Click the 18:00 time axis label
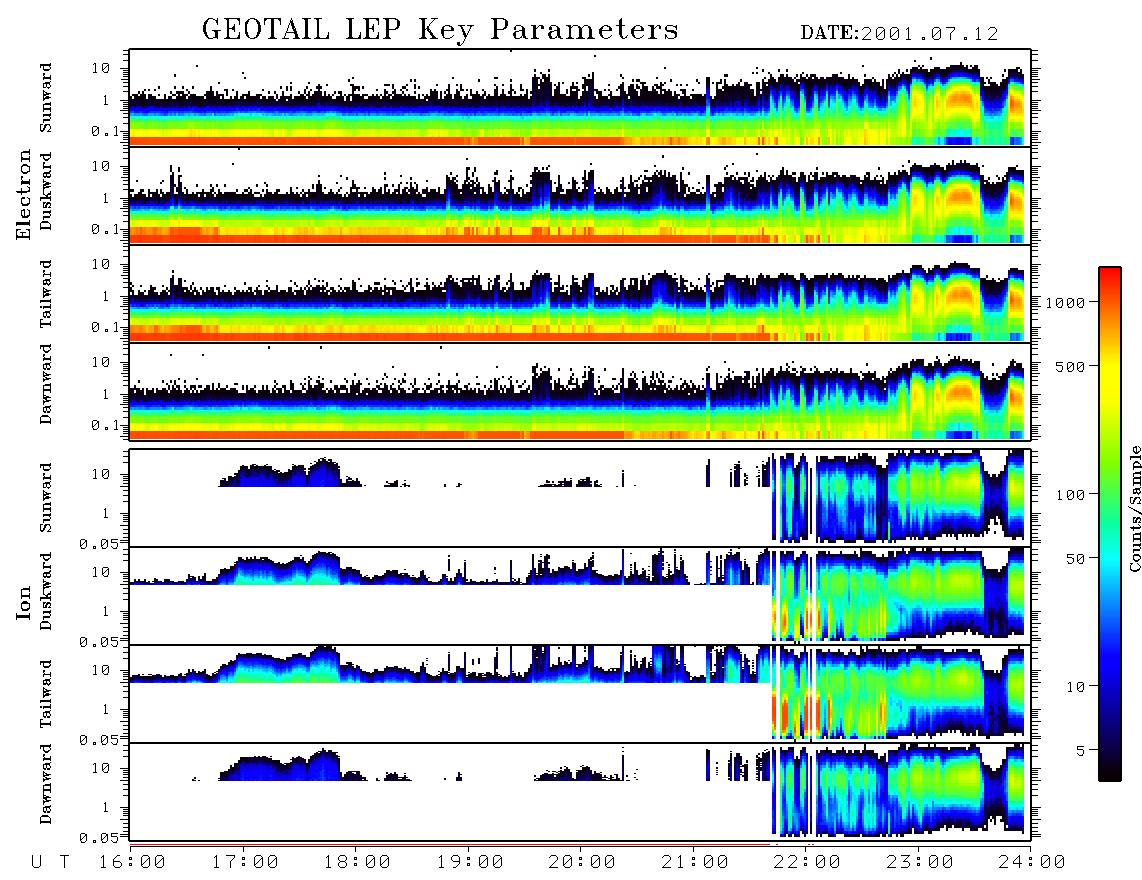Viewport: 1142px width, 880px height. pos(357,863)
